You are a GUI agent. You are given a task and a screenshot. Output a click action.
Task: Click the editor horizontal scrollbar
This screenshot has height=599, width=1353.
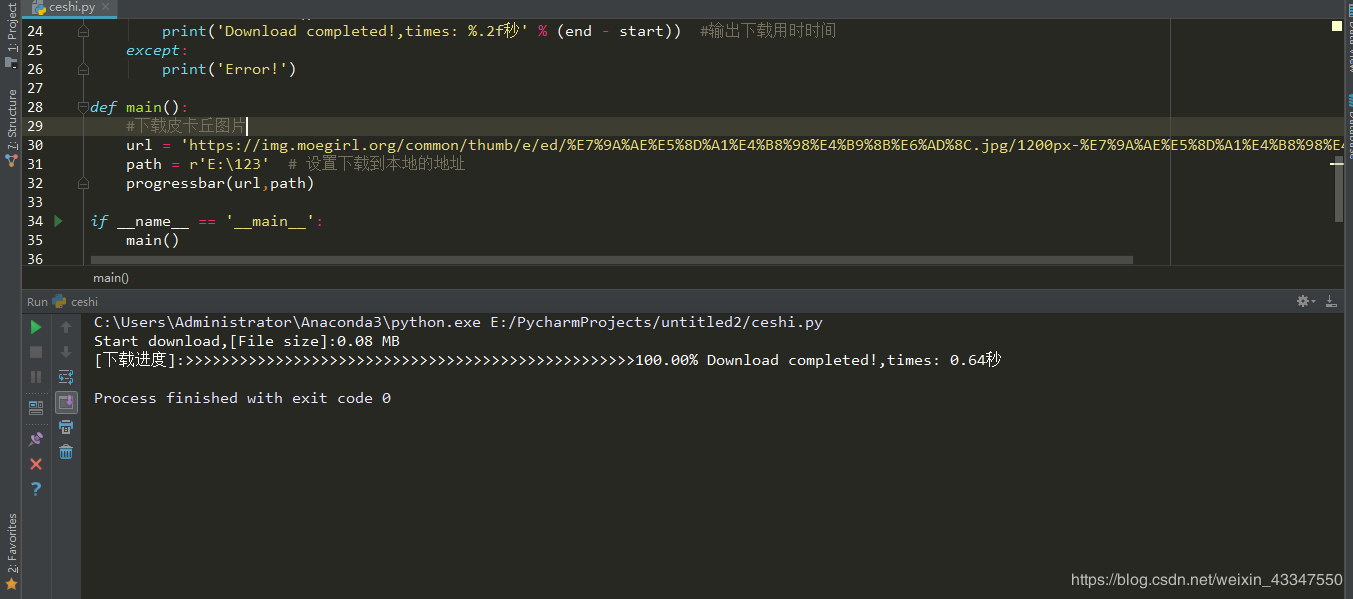pyautogui.click(x=612, y=260)
